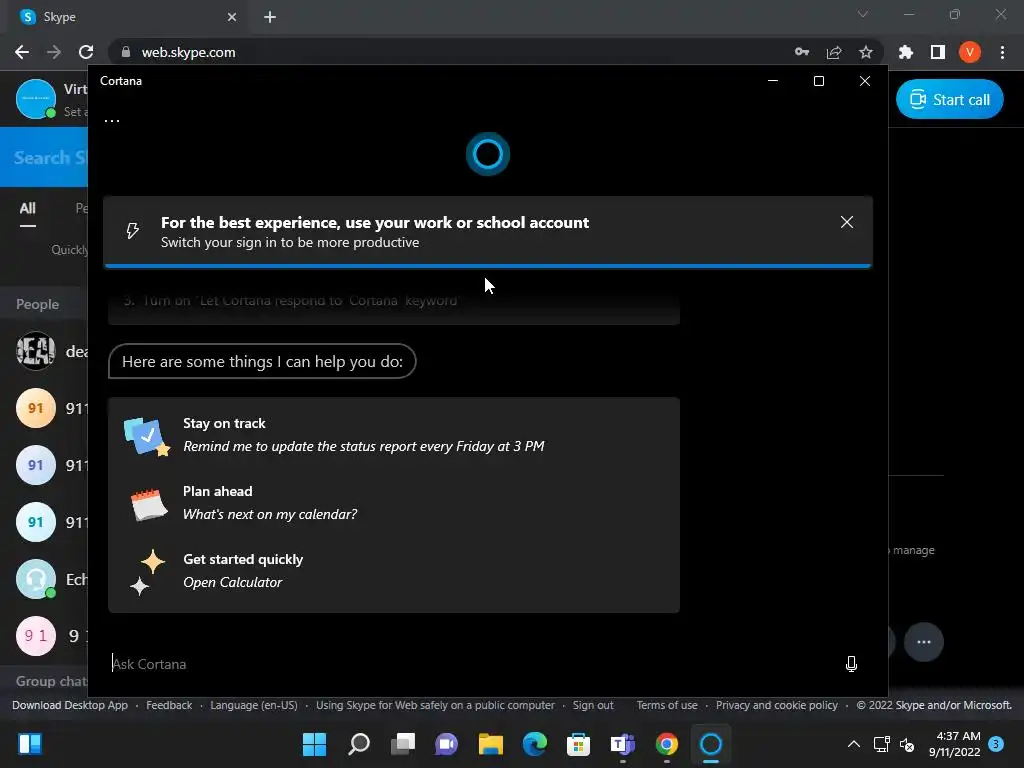Viewport: 1024px width, 768px height.
Task: Reload the Skype web page
Action: pos(86,52)
